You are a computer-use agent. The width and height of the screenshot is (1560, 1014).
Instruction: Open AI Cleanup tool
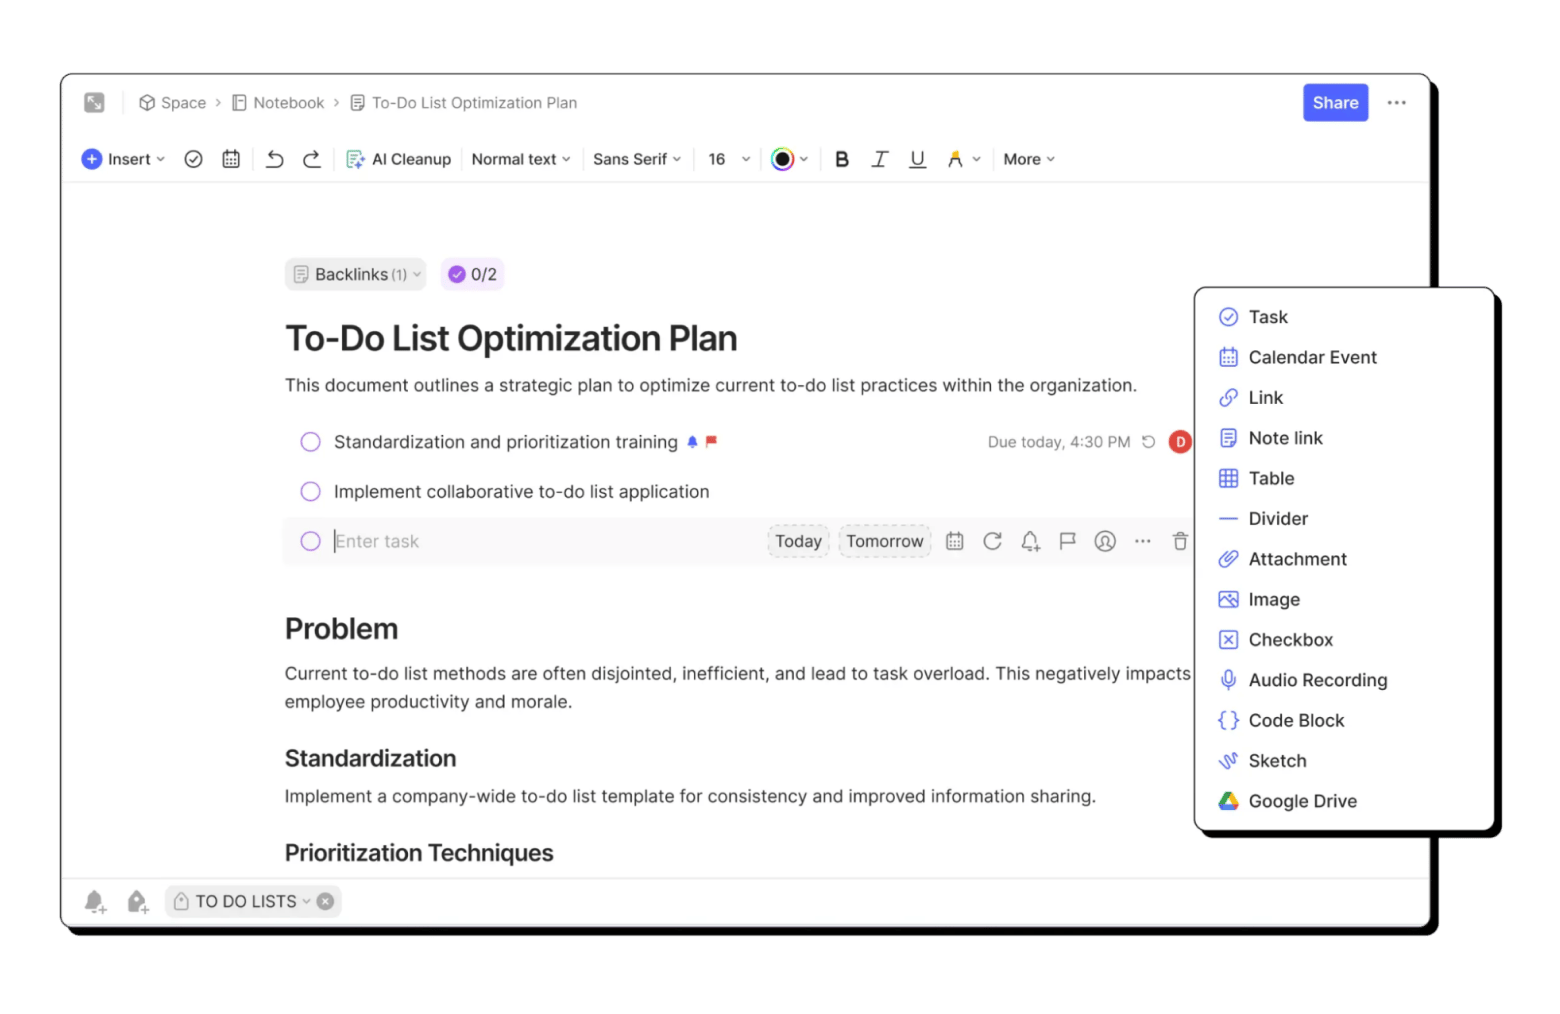pyautogui.click(x=398, y=159)
